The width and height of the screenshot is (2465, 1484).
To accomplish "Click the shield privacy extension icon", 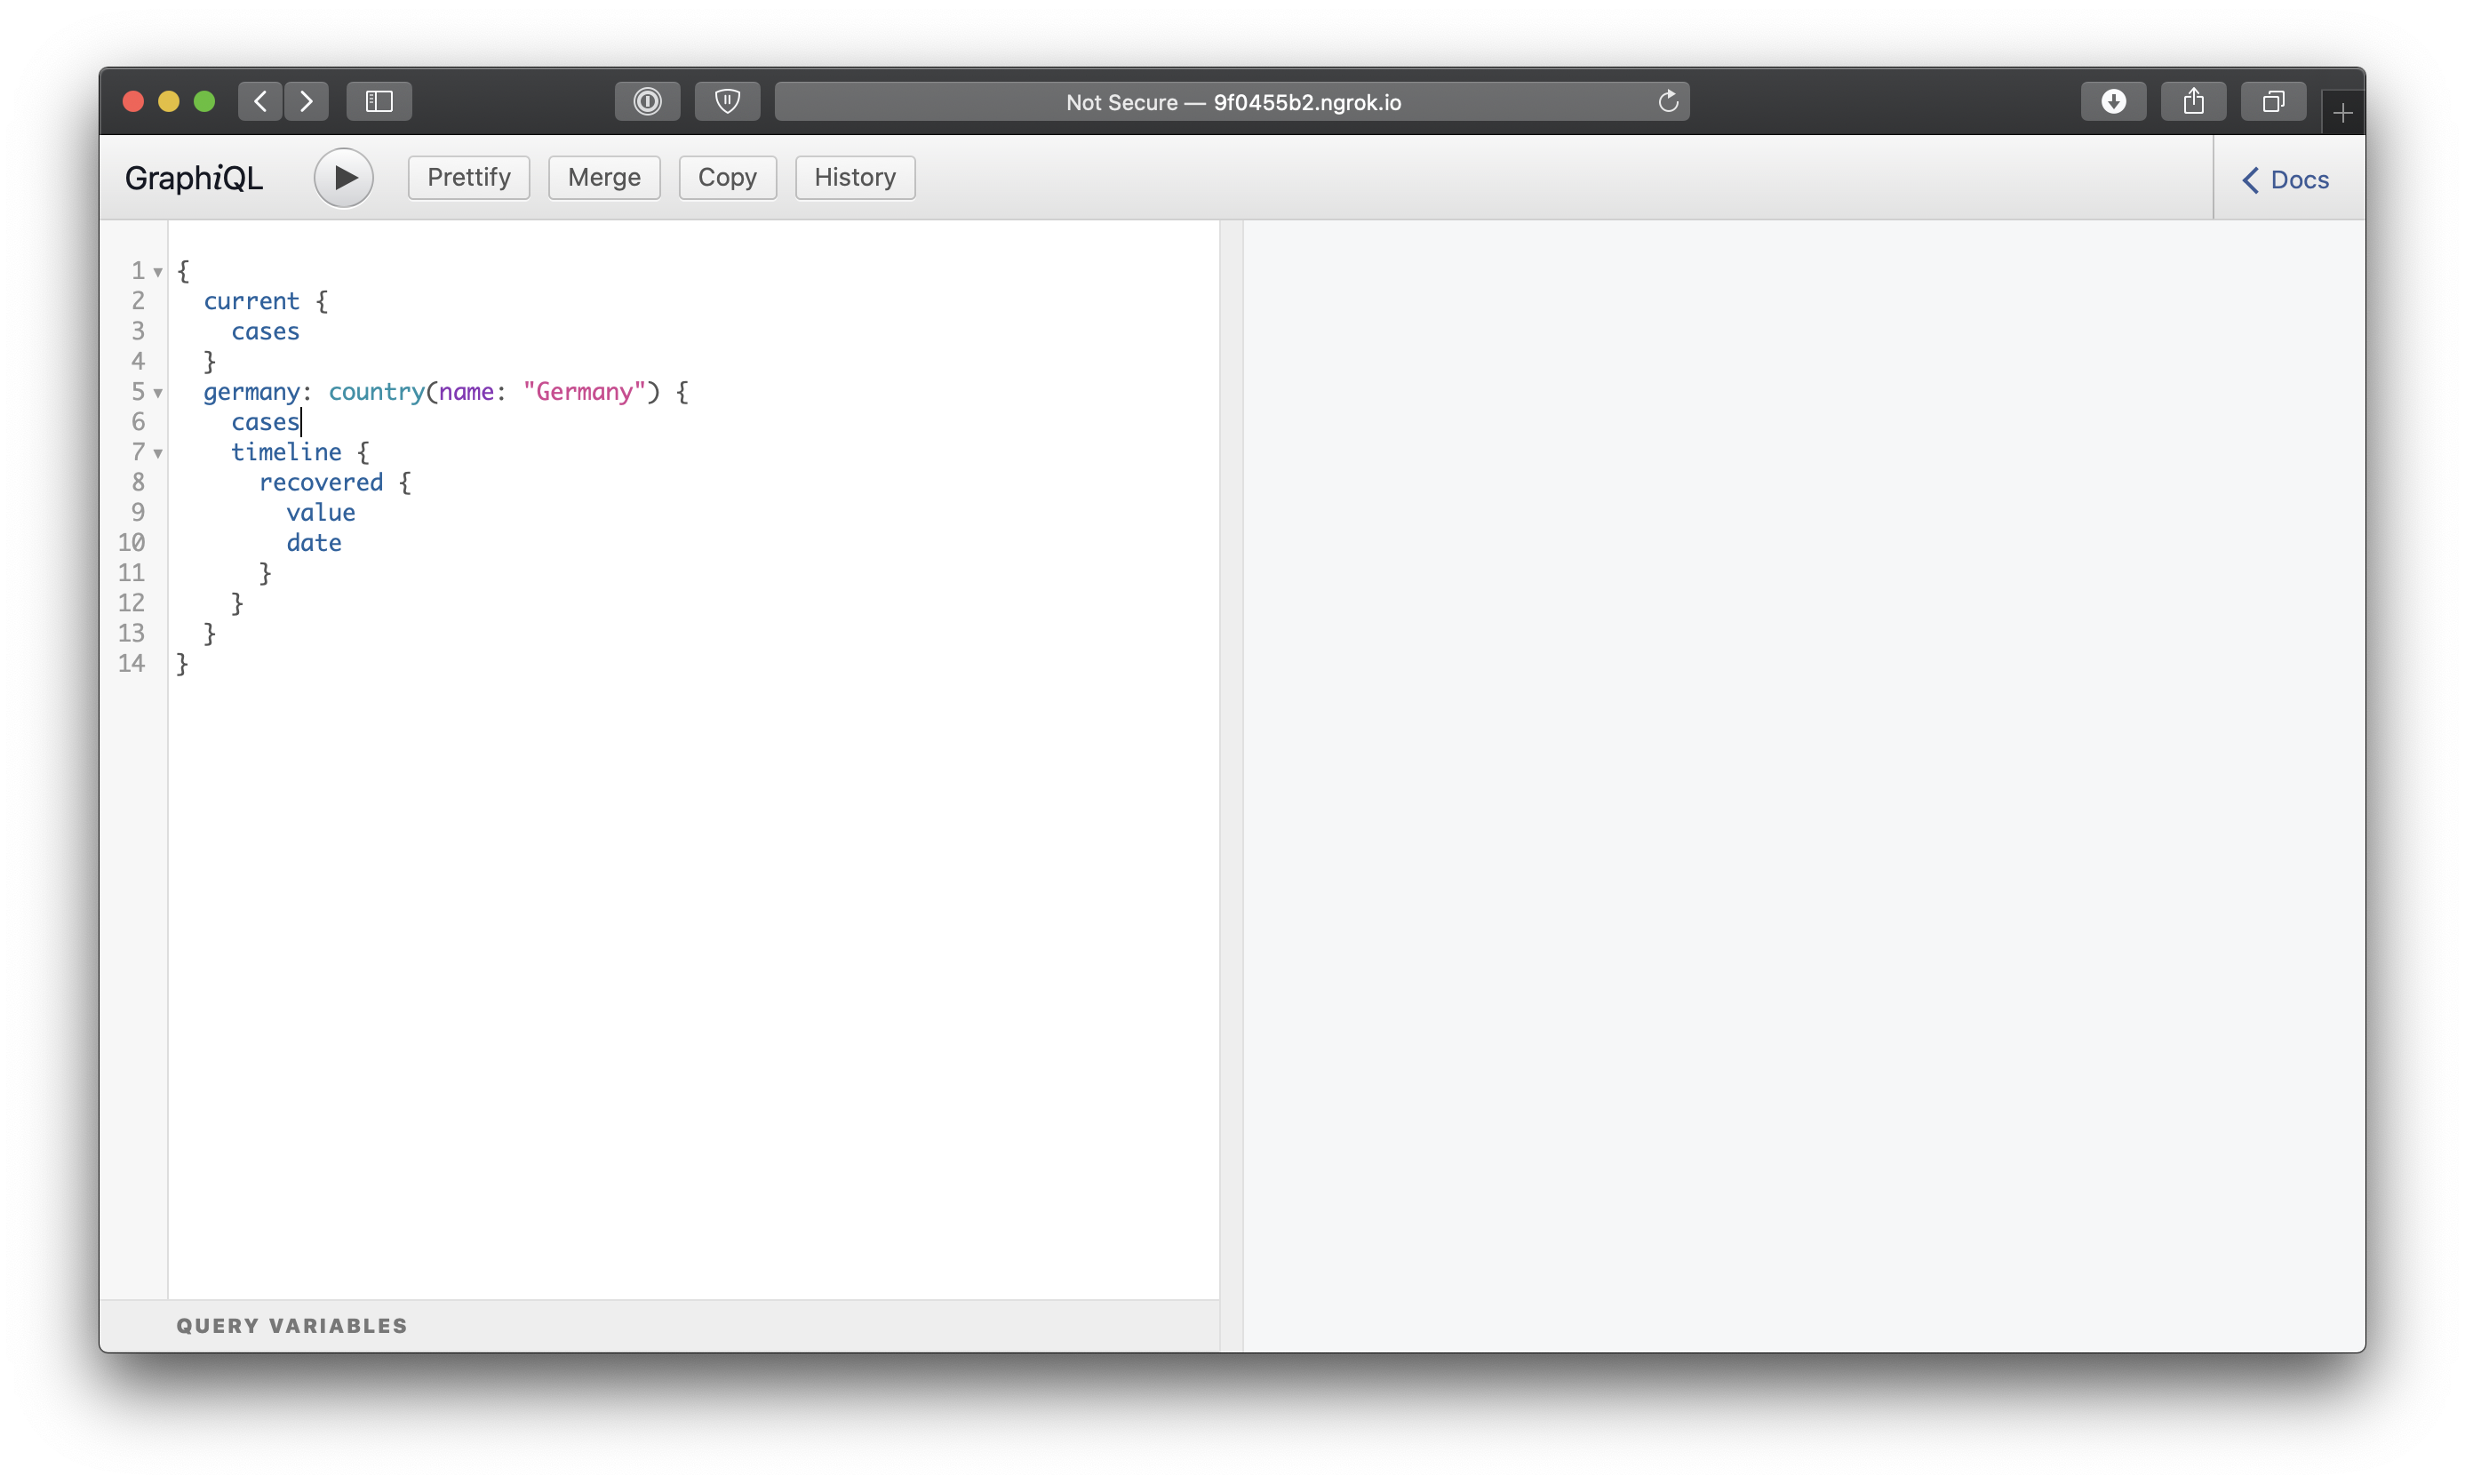I will tap(727, 101).
